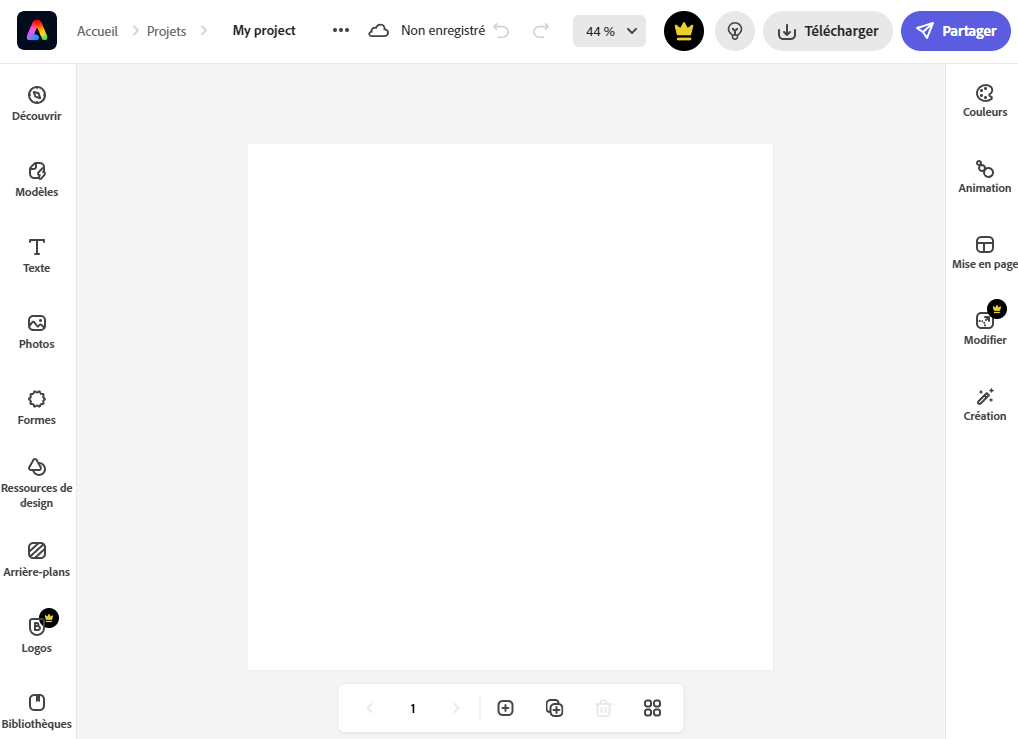The height and width of the screenshot is (739, 1018).
Task: Click the Adobe Express home logo
Action: (37, 31)
